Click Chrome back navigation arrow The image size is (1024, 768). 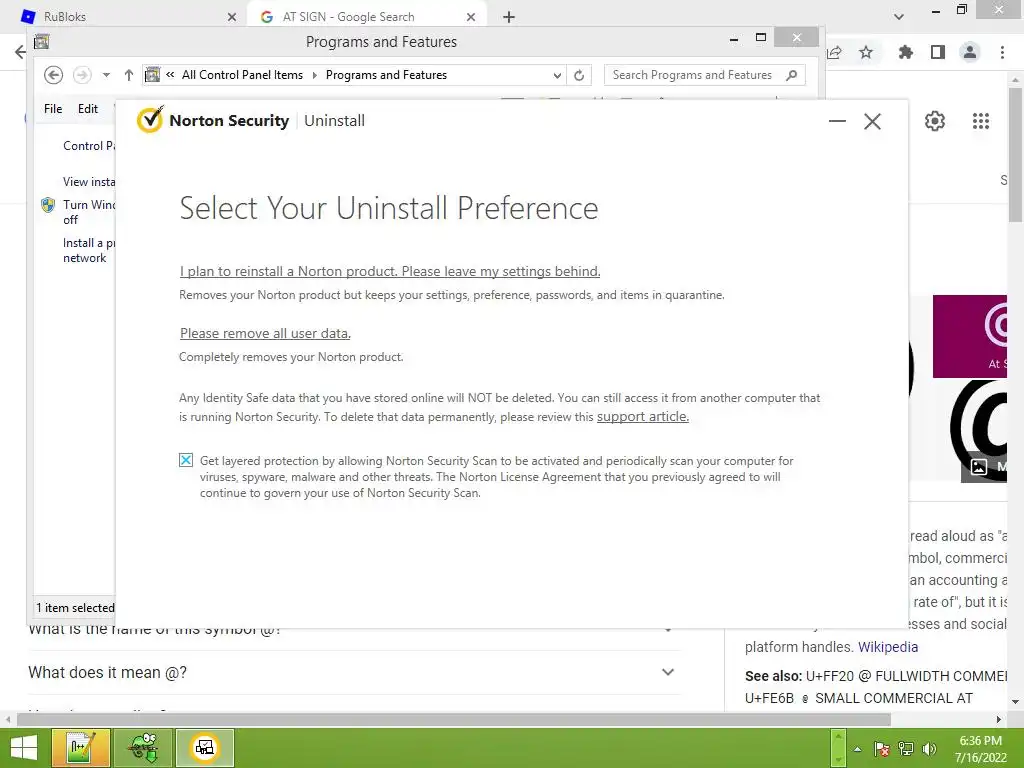(x=20, y=52)
